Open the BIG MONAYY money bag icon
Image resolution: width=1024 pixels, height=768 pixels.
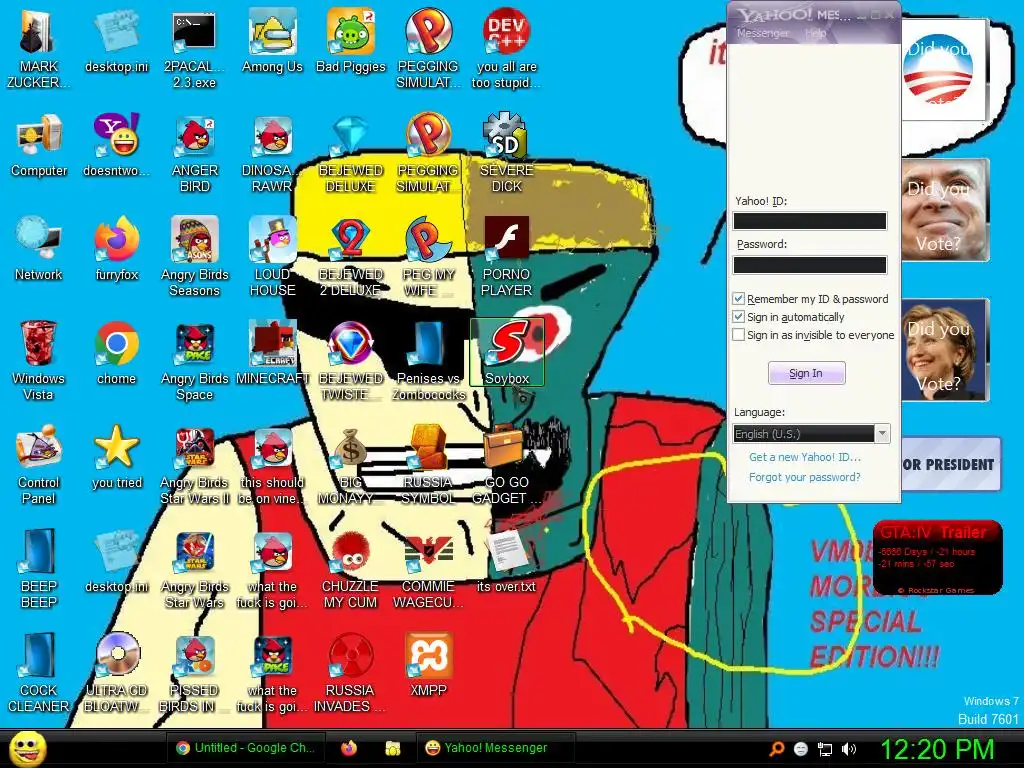pos(351,464)
